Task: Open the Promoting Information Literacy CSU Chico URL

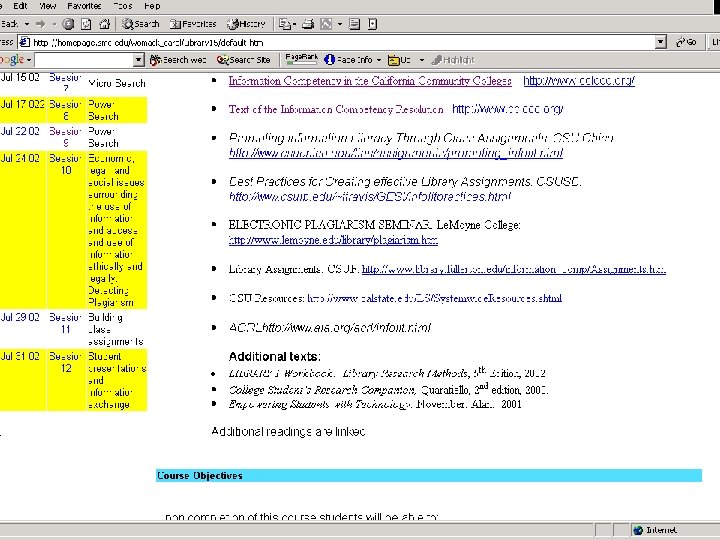Action: [396, 153]
